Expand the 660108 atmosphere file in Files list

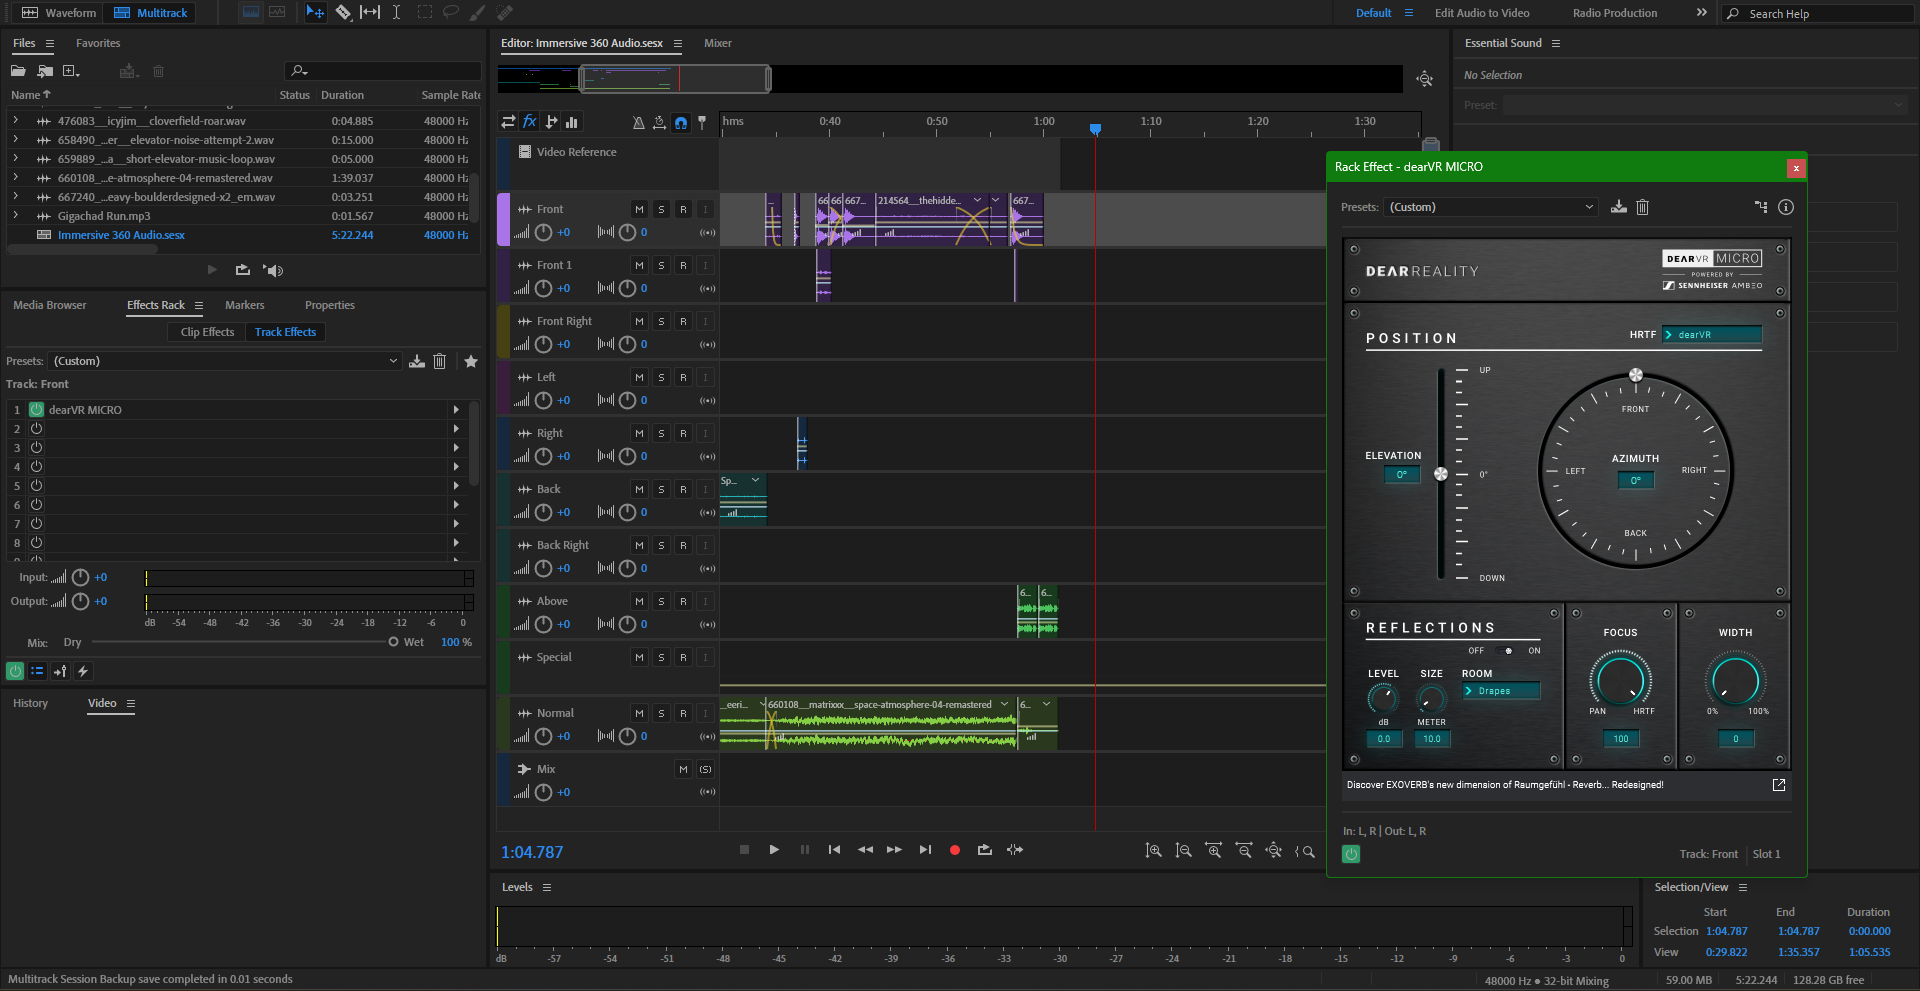point(16,178)
